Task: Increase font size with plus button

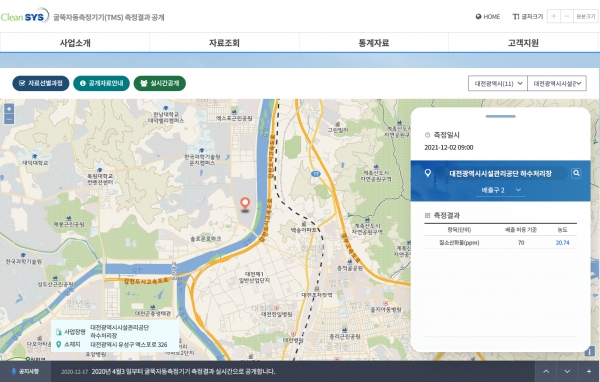Action: 553,16
